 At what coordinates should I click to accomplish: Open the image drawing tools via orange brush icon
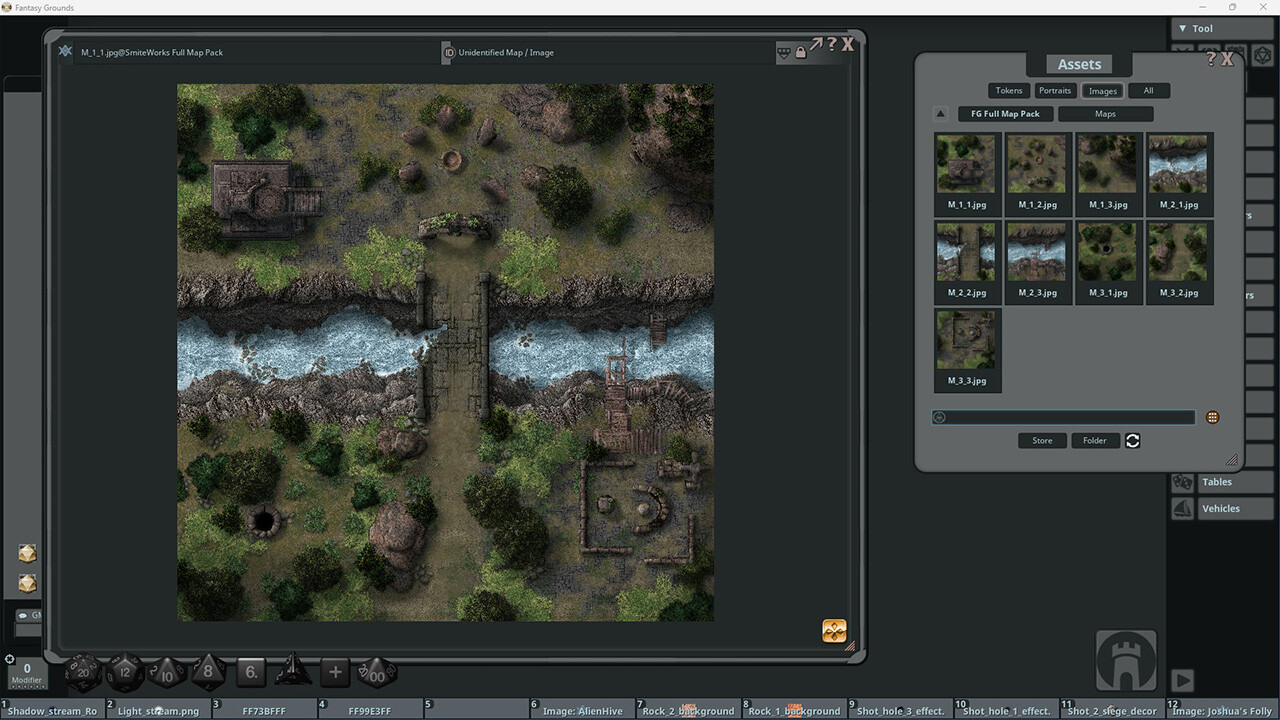[834, 630]
